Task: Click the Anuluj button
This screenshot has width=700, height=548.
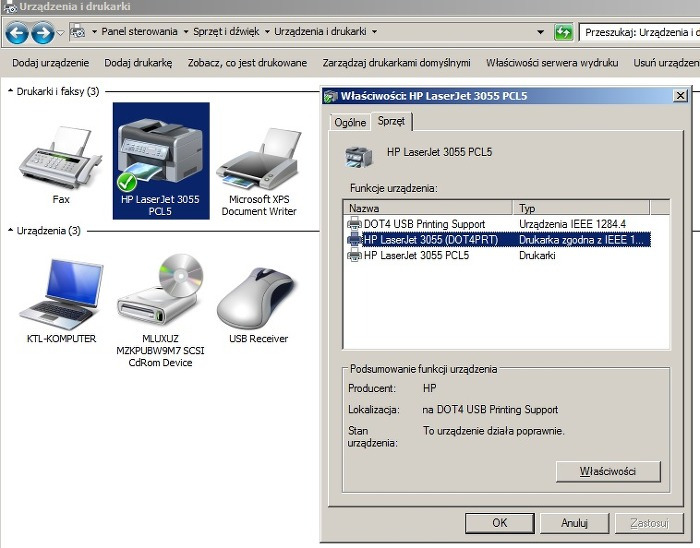Action: coord(574,523)
